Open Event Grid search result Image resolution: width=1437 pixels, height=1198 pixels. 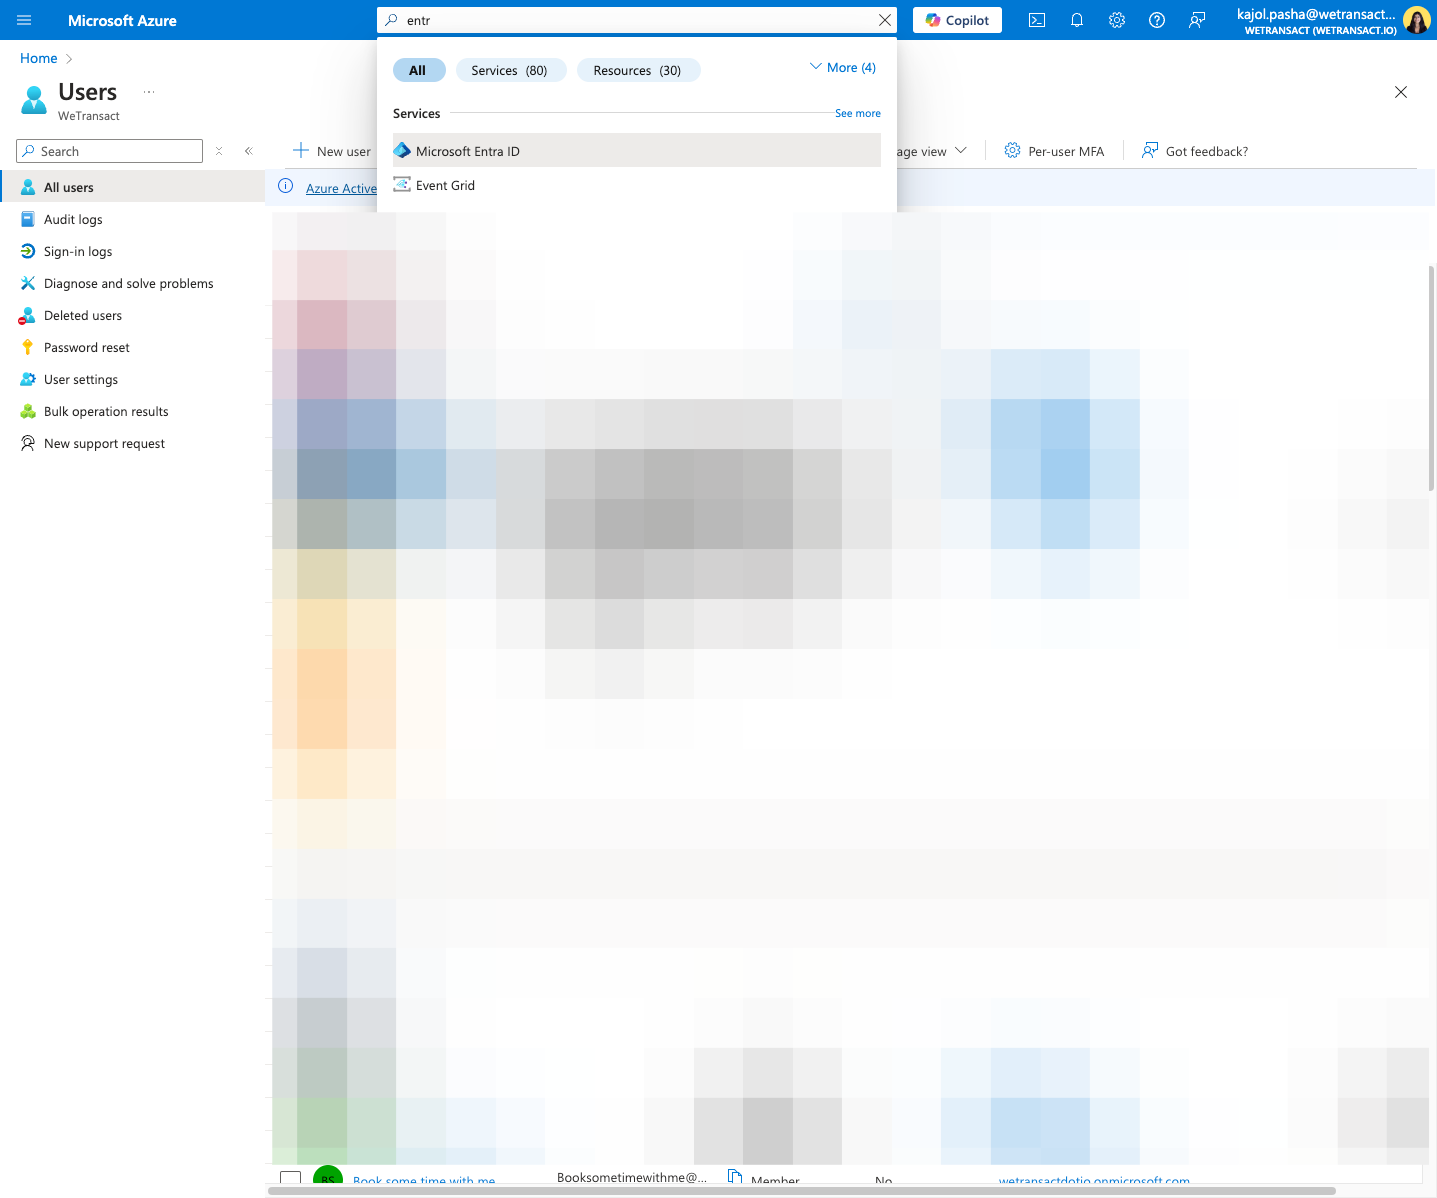coord(637,185)
